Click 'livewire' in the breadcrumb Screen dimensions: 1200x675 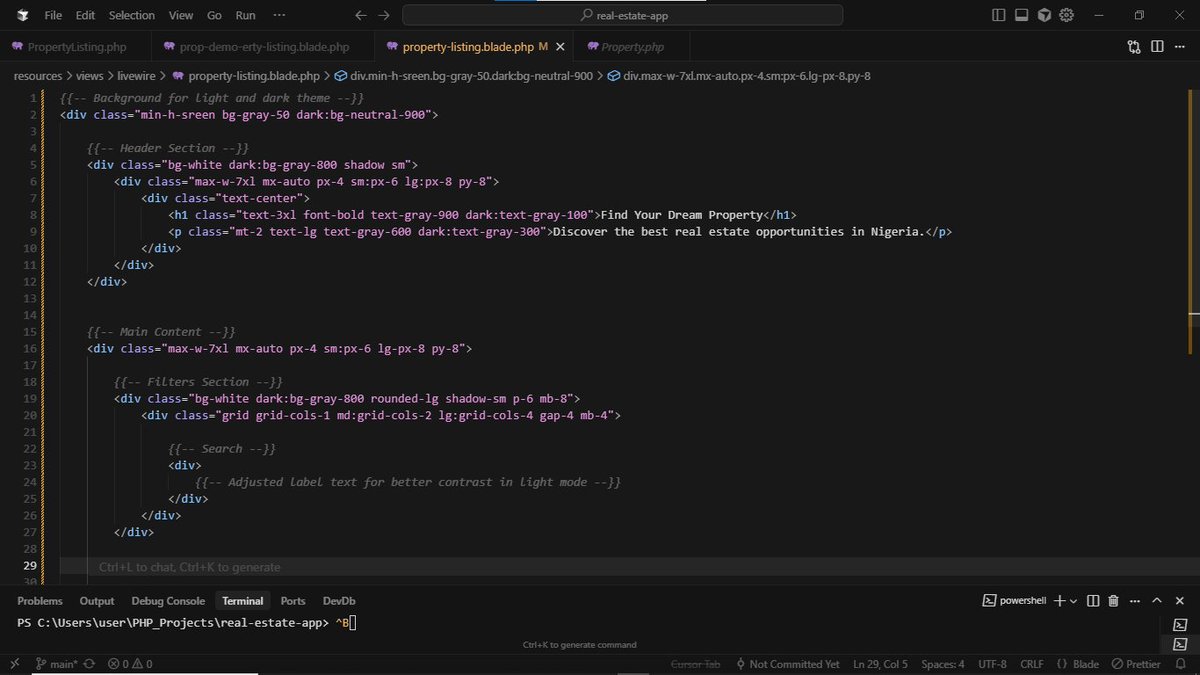point(137,76)
